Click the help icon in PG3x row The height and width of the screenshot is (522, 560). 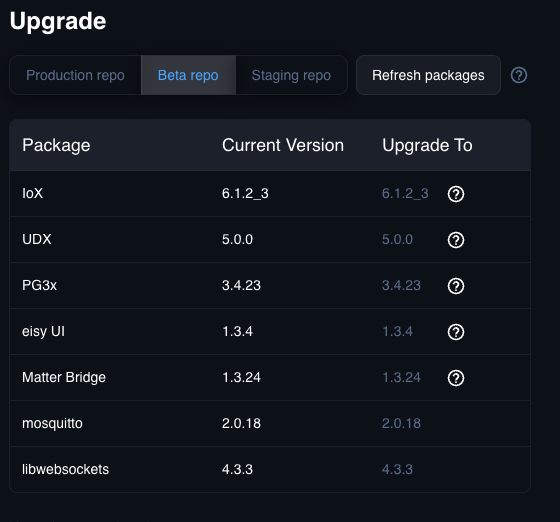tap(456, 286)
